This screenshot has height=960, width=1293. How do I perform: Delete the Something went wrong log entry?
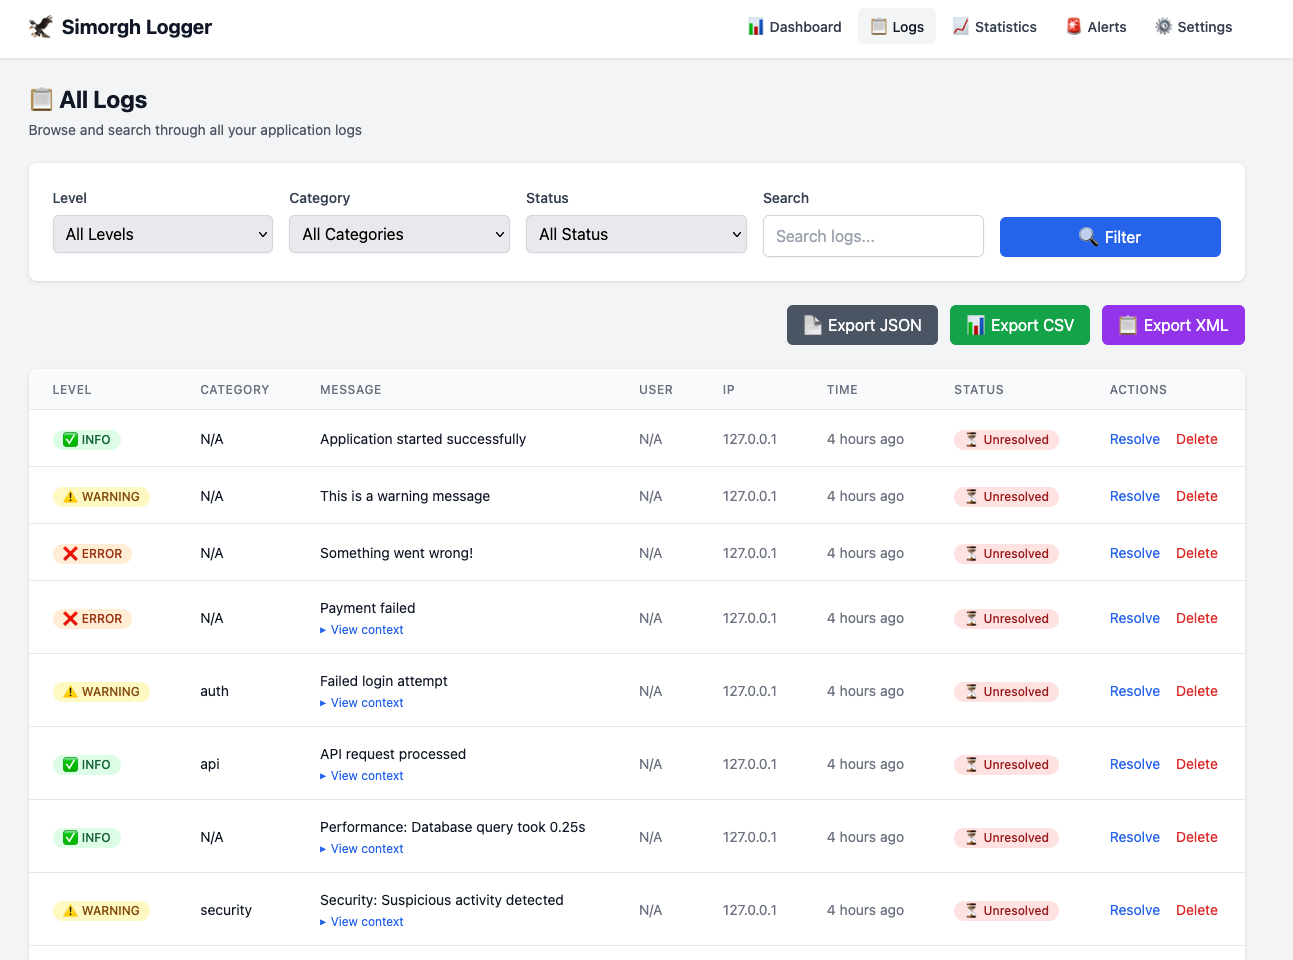click(1196, 553)
